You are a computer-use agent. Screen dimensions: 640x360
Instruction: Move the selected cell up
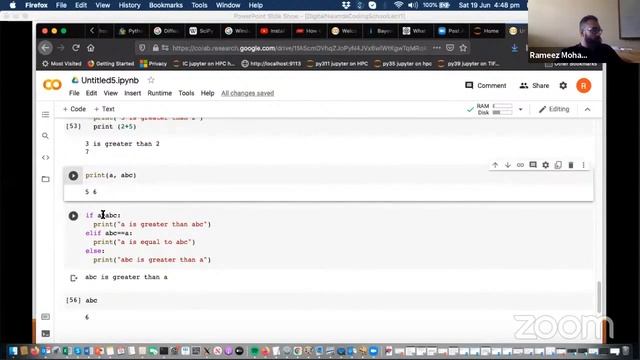495,165
